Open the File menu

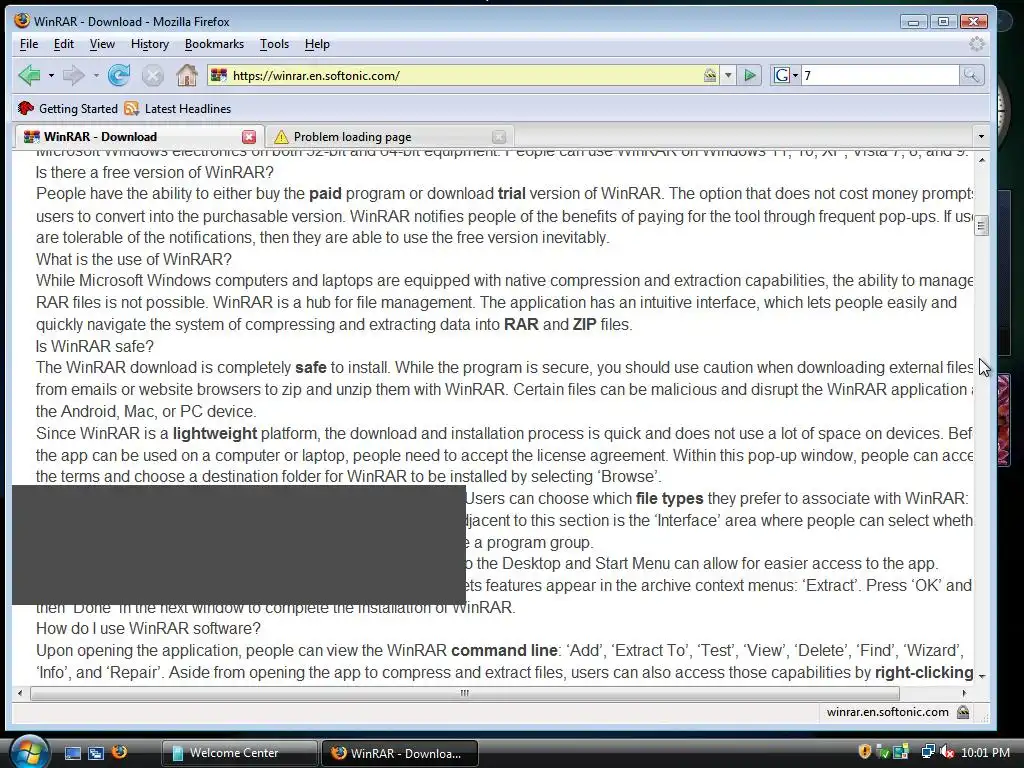29,44
